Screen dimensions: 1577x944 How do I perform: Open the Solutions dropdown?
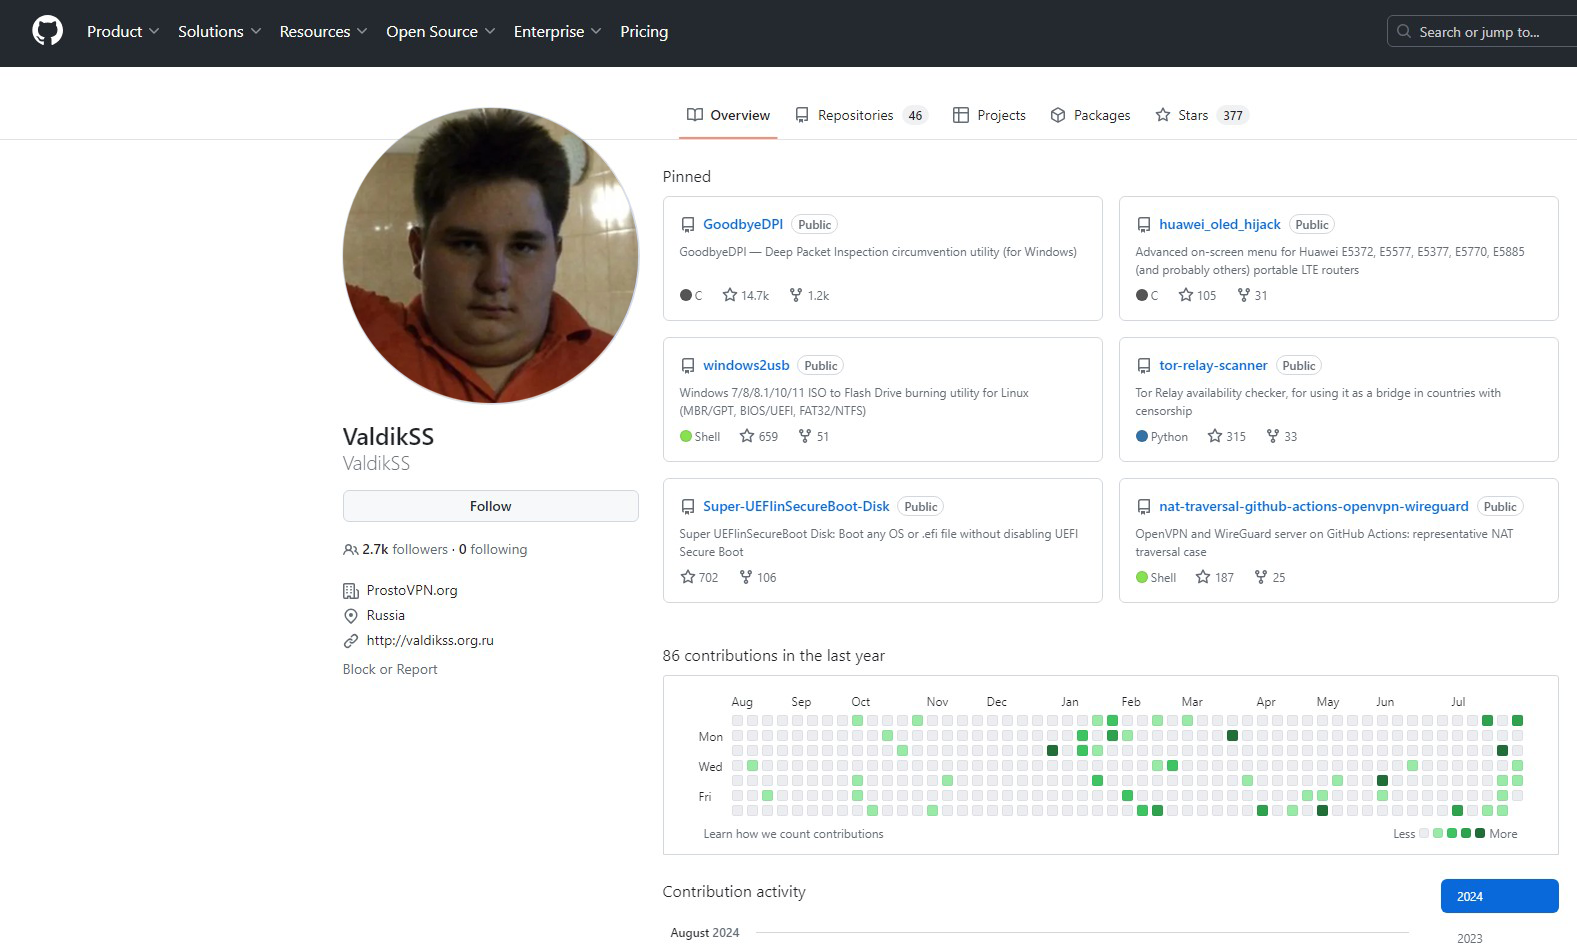tap(219, 31)
